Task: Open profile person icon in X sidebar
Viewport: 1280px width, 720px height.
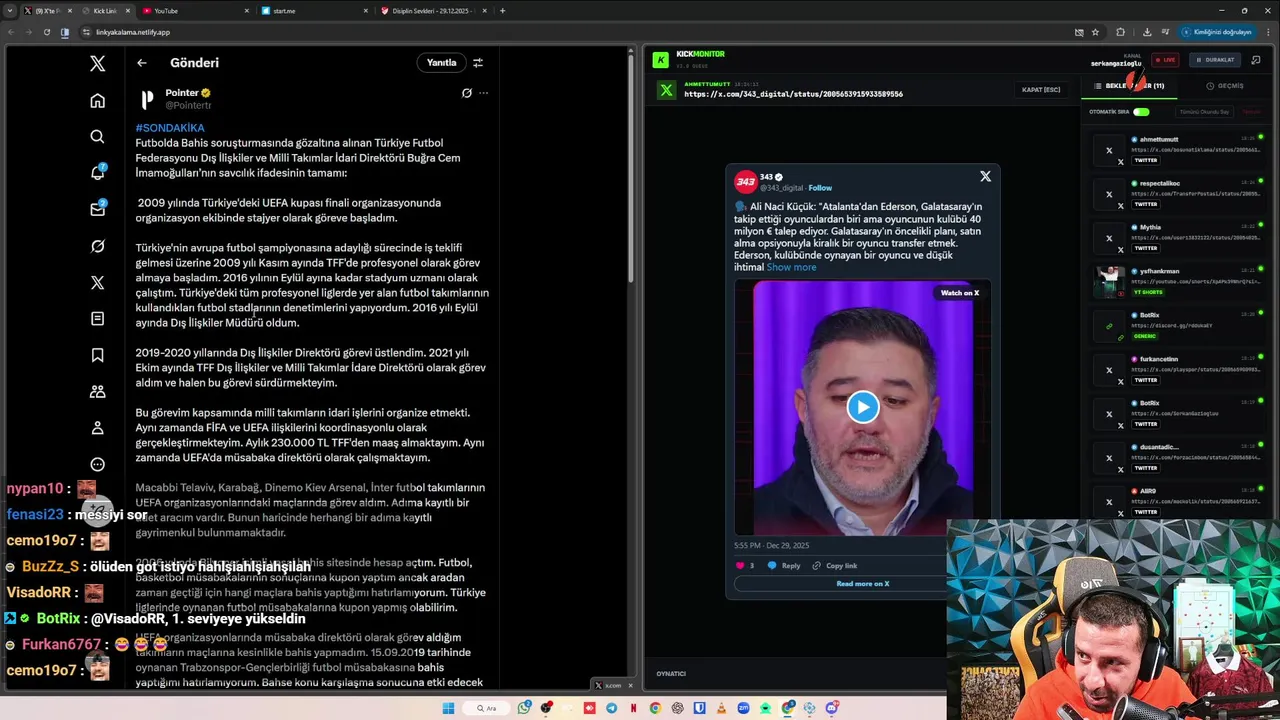Action: click(x=97, y=428)
